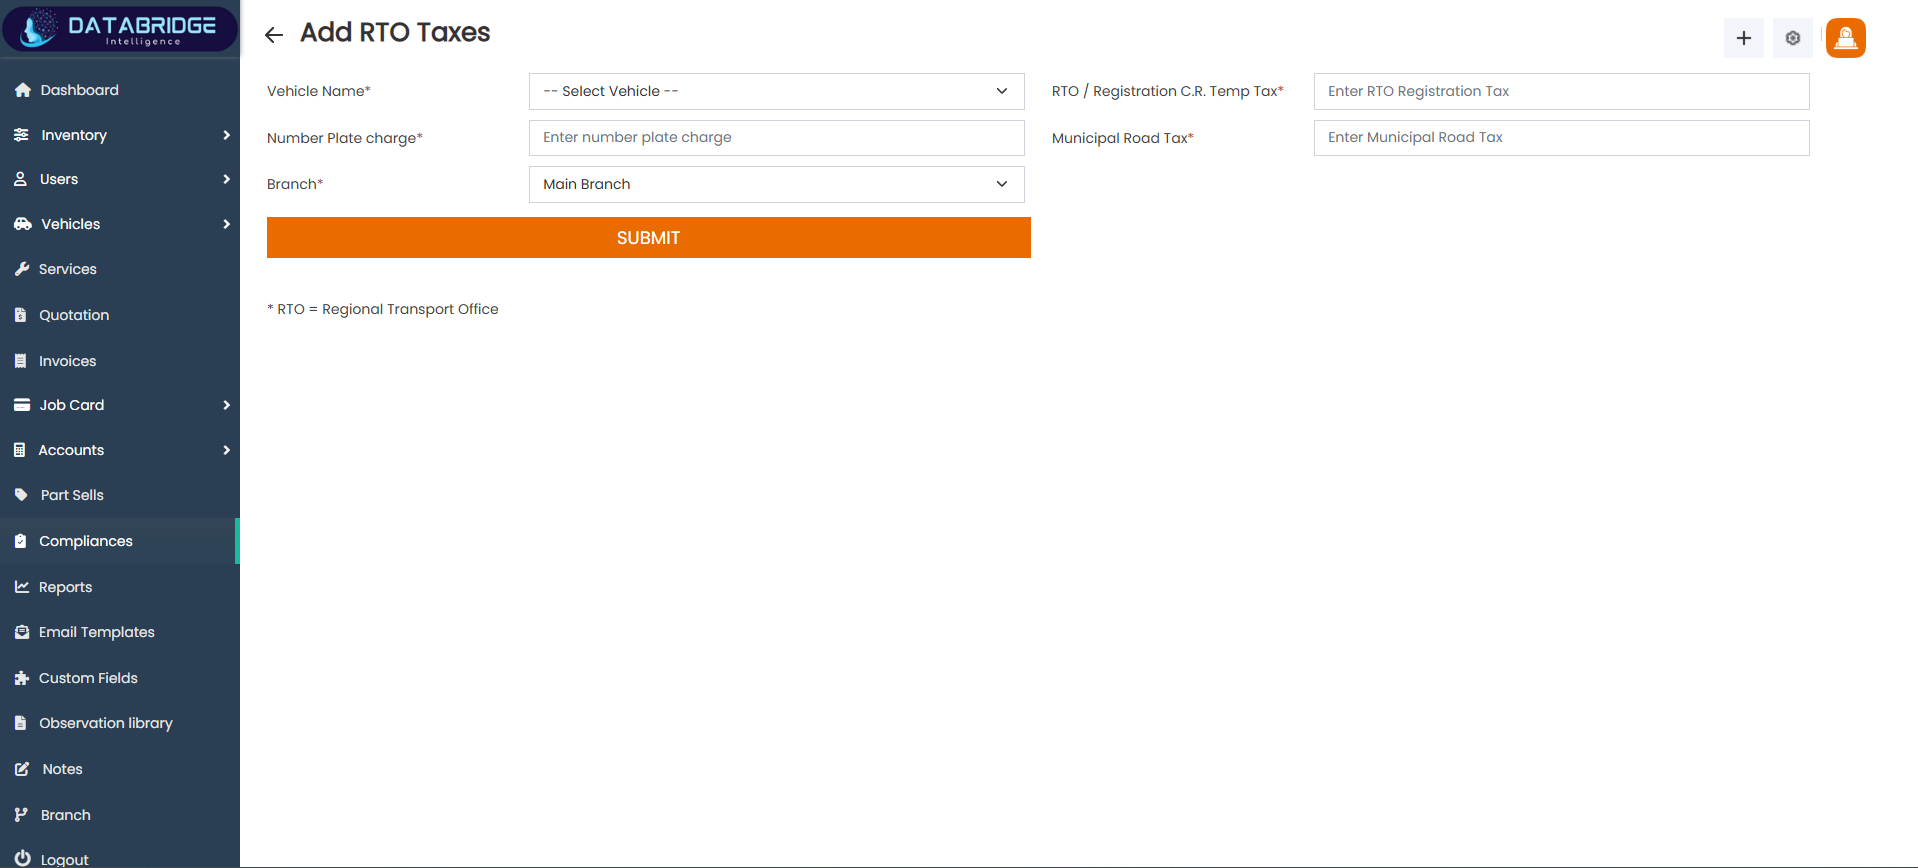Viewport: 1918px width, 868px height.
Task: Open the Quotation menu item
Action: 120,315
